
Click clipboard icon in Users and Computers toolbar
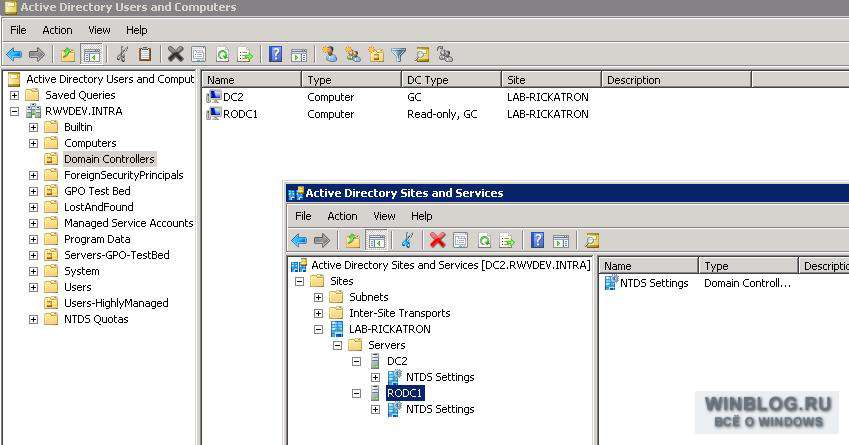(145, 55)
